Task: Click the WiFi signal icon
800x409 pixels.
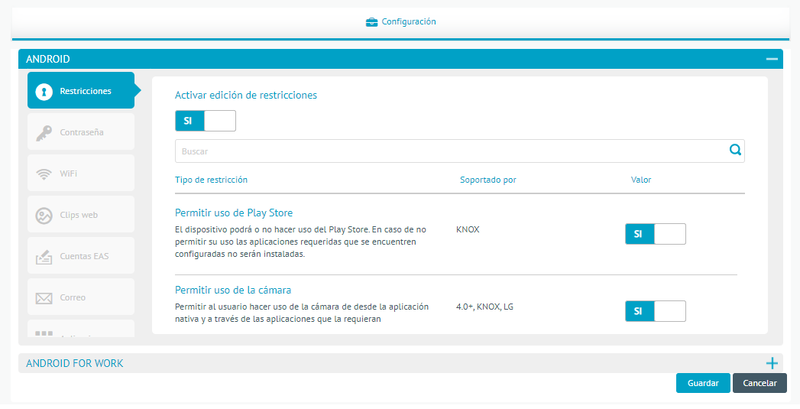Action: (44, 174)
